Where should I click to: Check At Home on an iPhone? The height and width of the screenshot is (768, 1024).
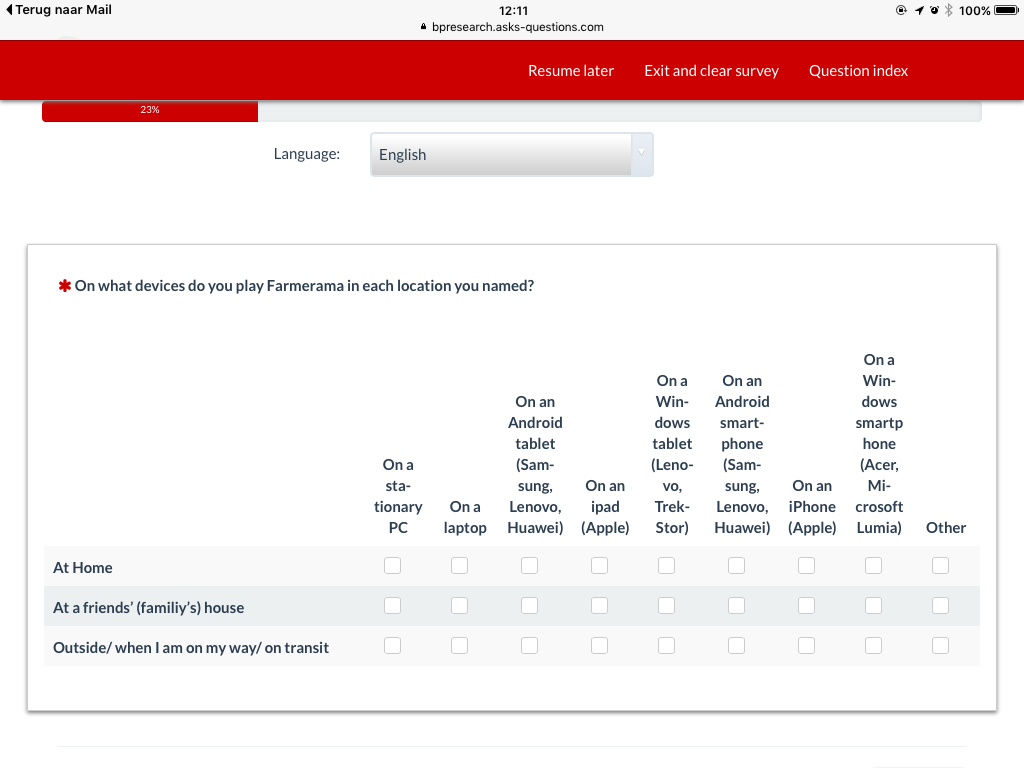(807, 566)
